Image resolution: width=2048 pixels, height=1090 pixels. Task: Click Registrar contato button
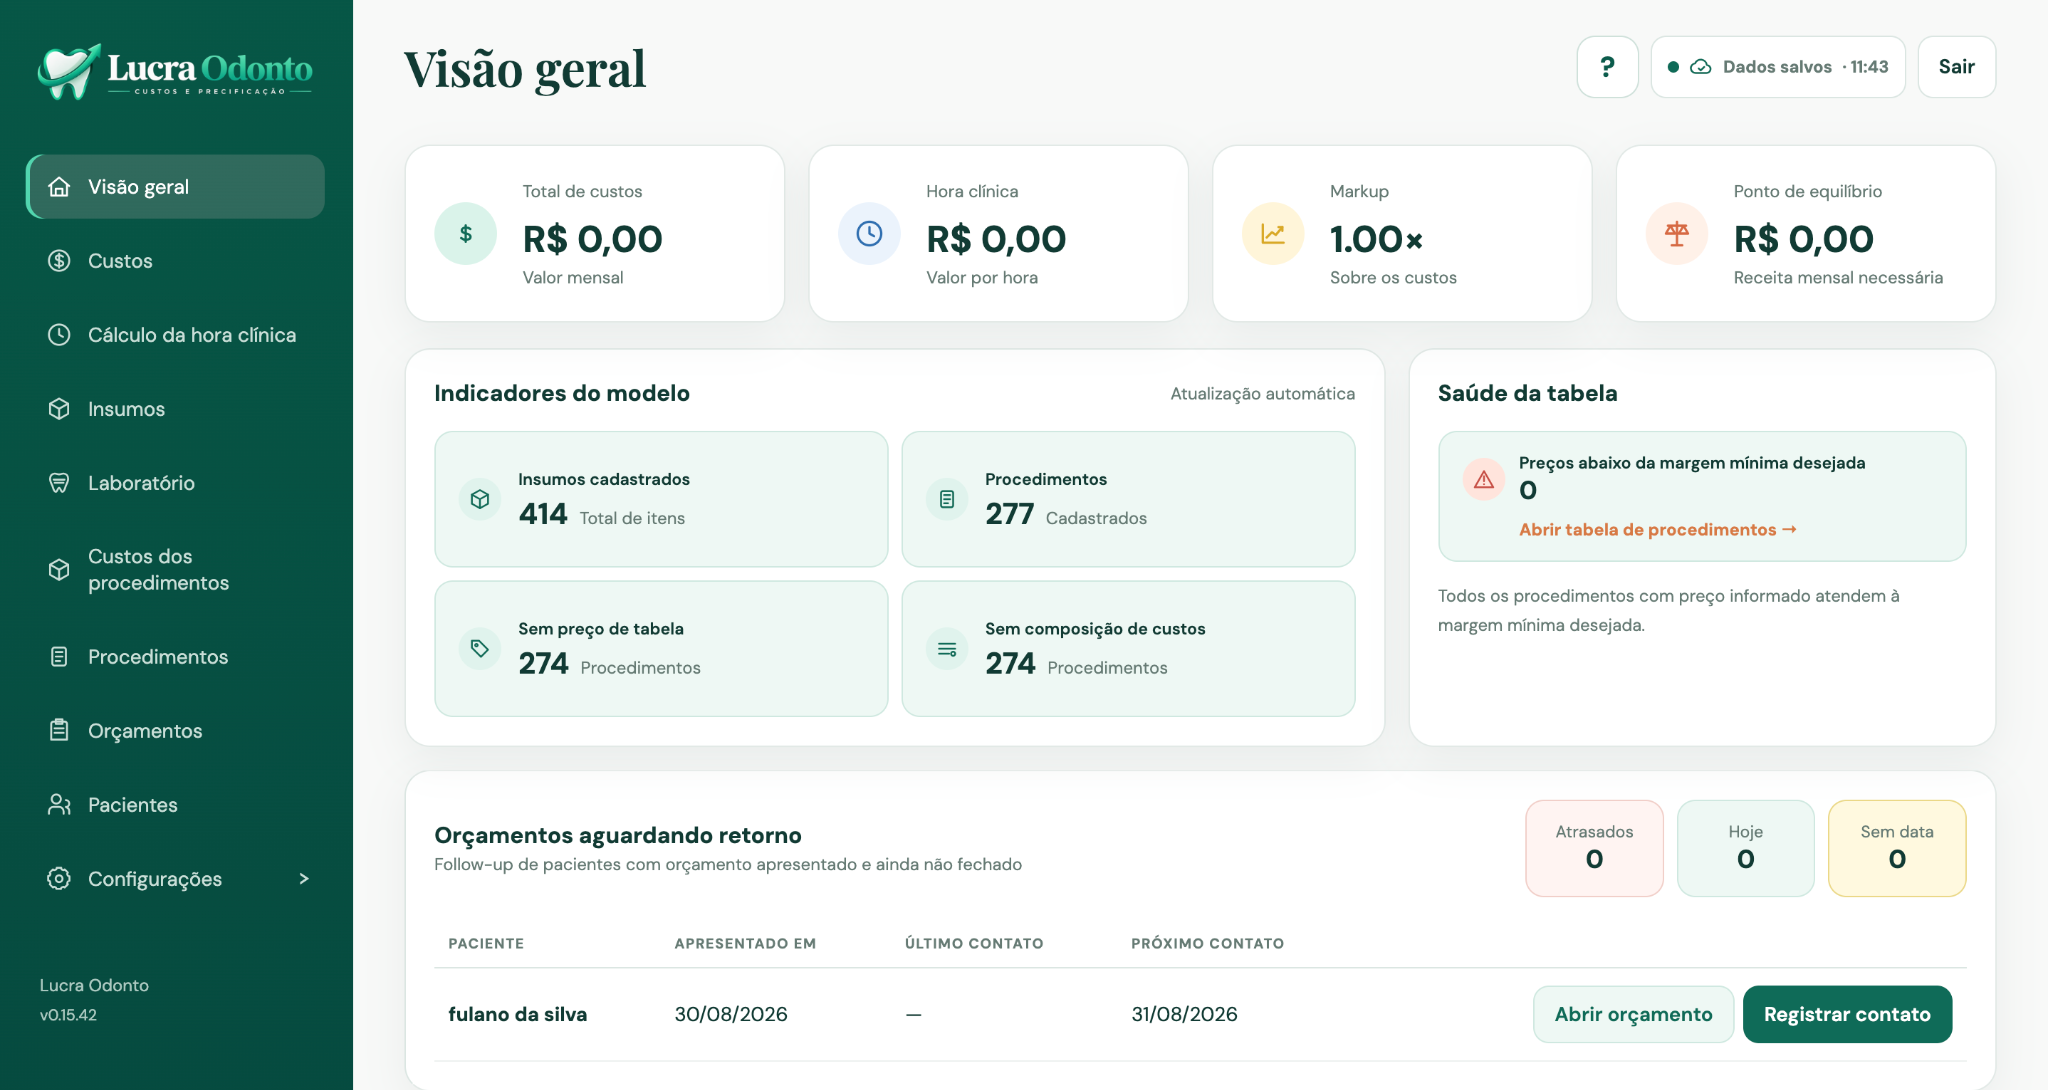1847,1014
